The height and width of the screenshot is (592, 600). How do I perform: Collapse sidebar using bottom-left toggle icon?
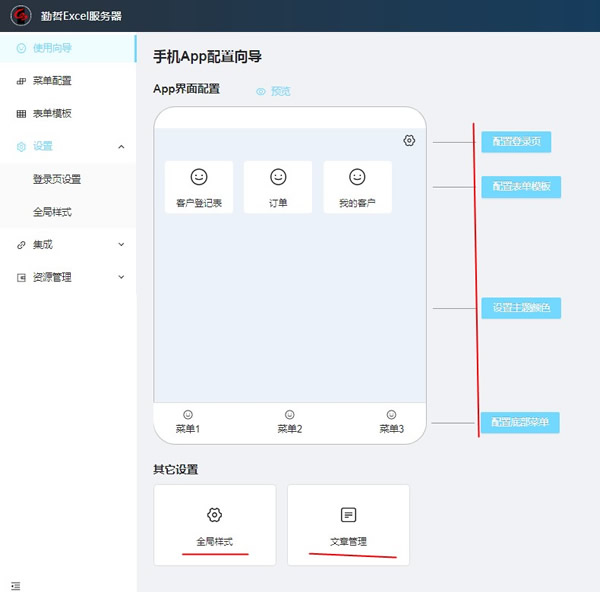(x=15, y=584)
